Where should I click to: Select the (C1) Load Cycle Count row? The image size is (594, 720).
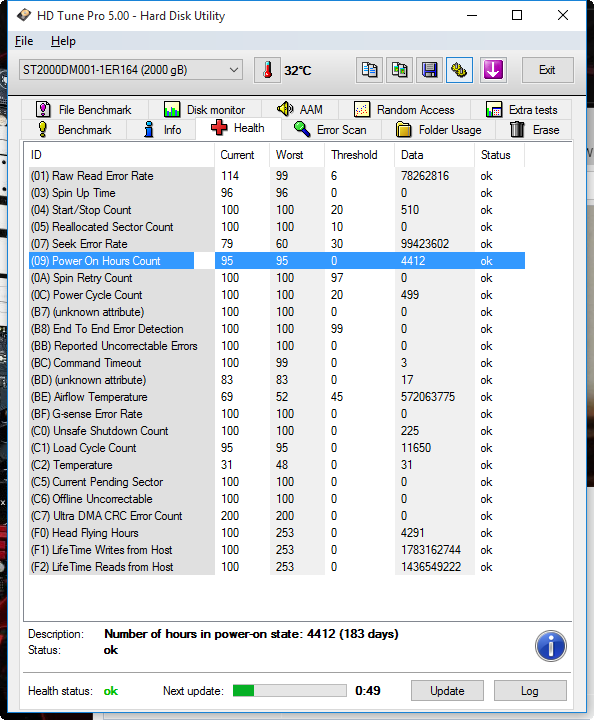277,448
